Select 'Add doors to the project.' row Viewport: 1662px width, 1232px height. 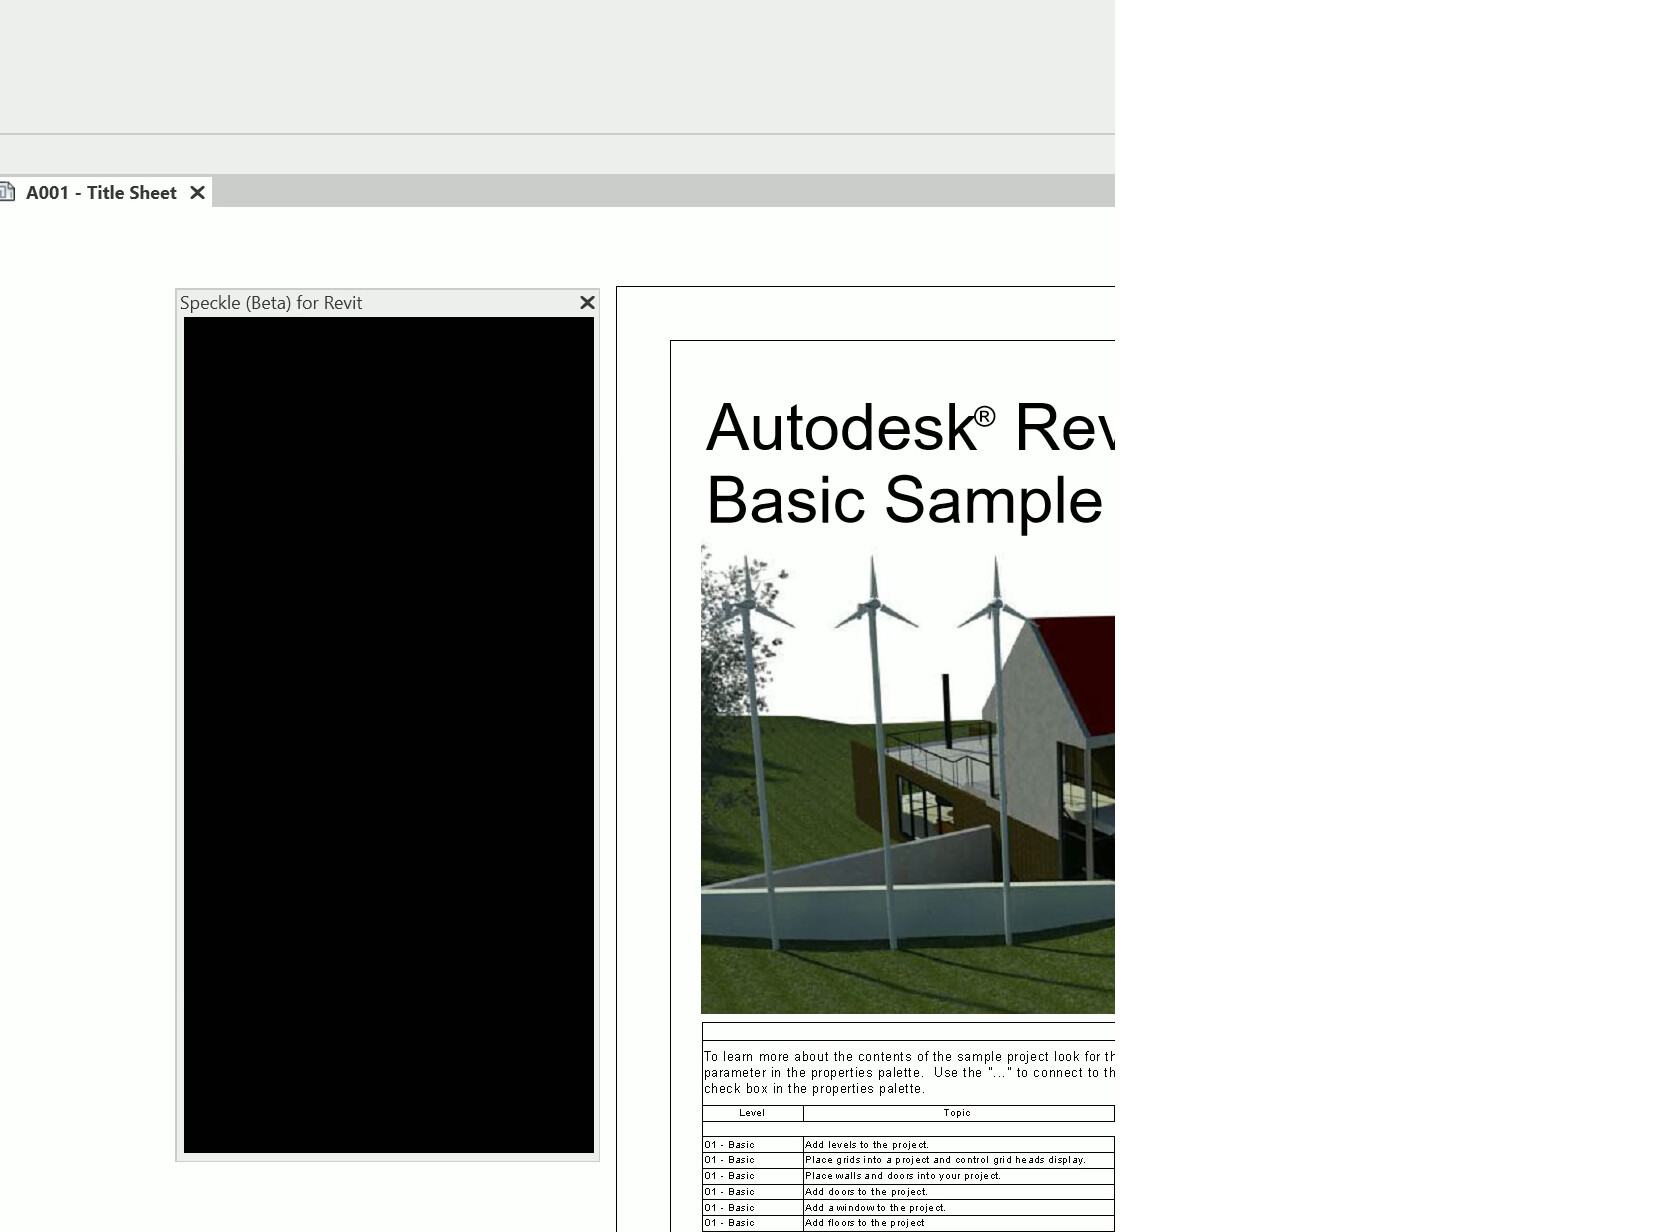[908, 1192]
